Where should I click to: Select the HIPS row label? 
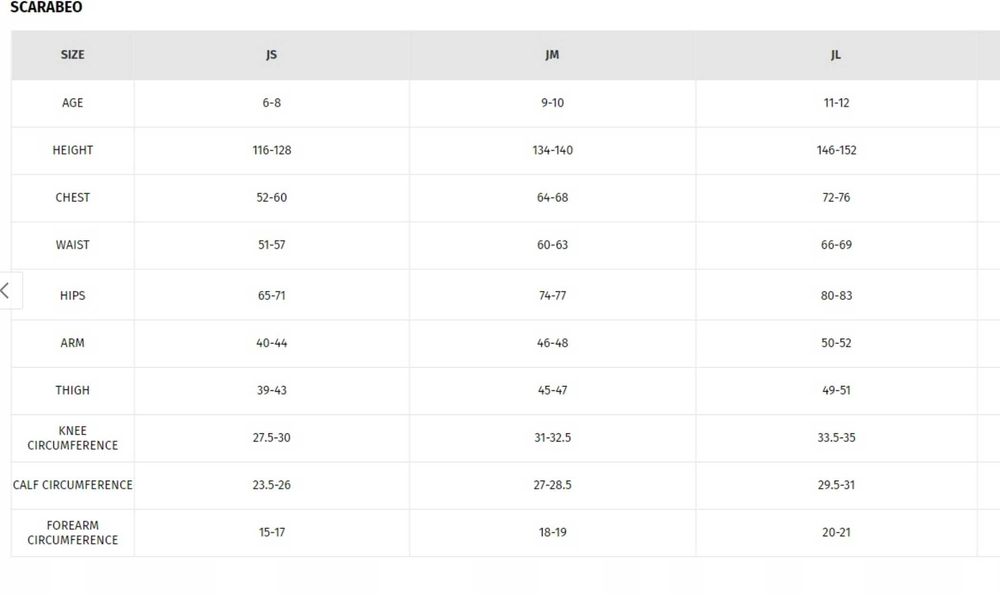(73, 296)
